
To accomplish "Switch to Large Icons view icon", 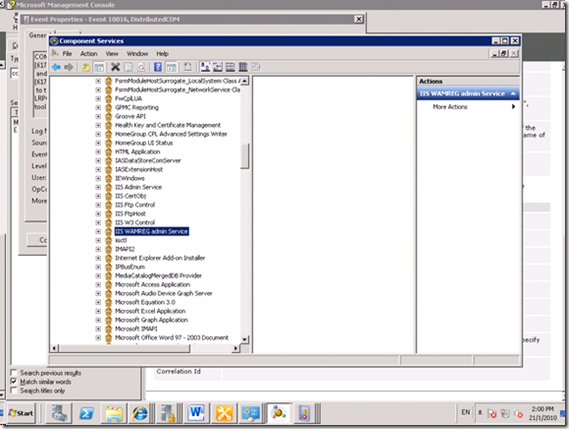I will coord(205,67).
